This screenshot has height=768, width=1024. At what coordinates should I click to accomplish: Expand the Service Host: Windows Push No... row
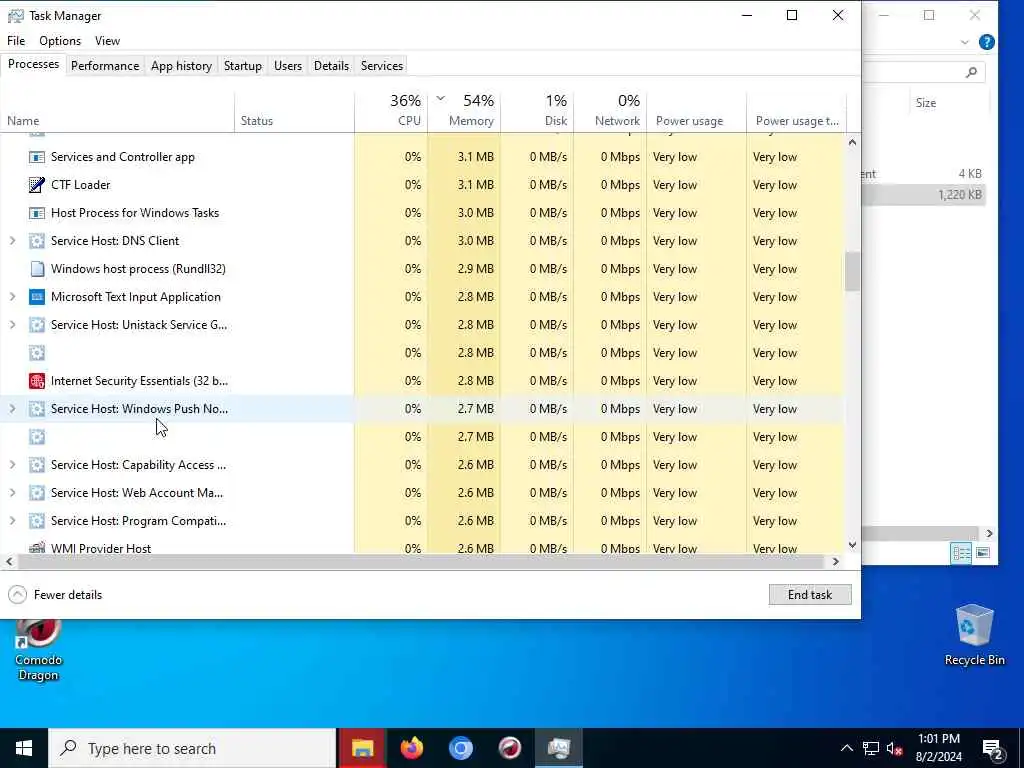(x=12, y=409)
